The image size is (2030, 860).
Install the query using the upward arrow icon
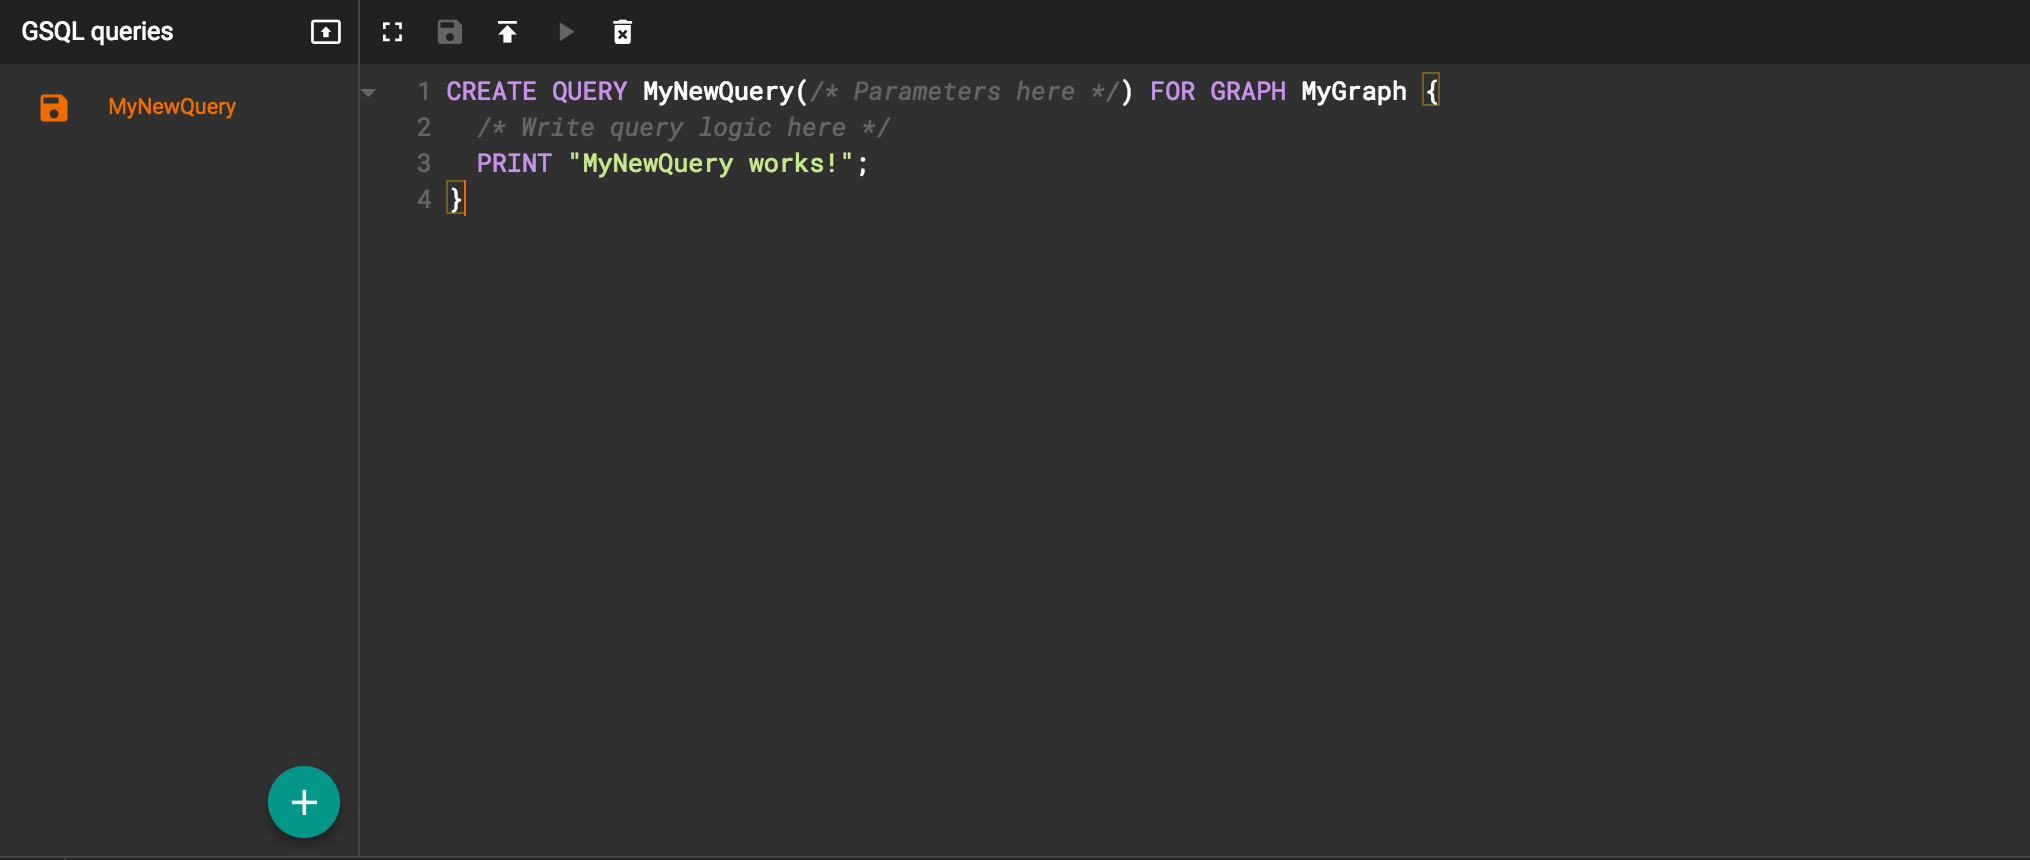[507, 32]
